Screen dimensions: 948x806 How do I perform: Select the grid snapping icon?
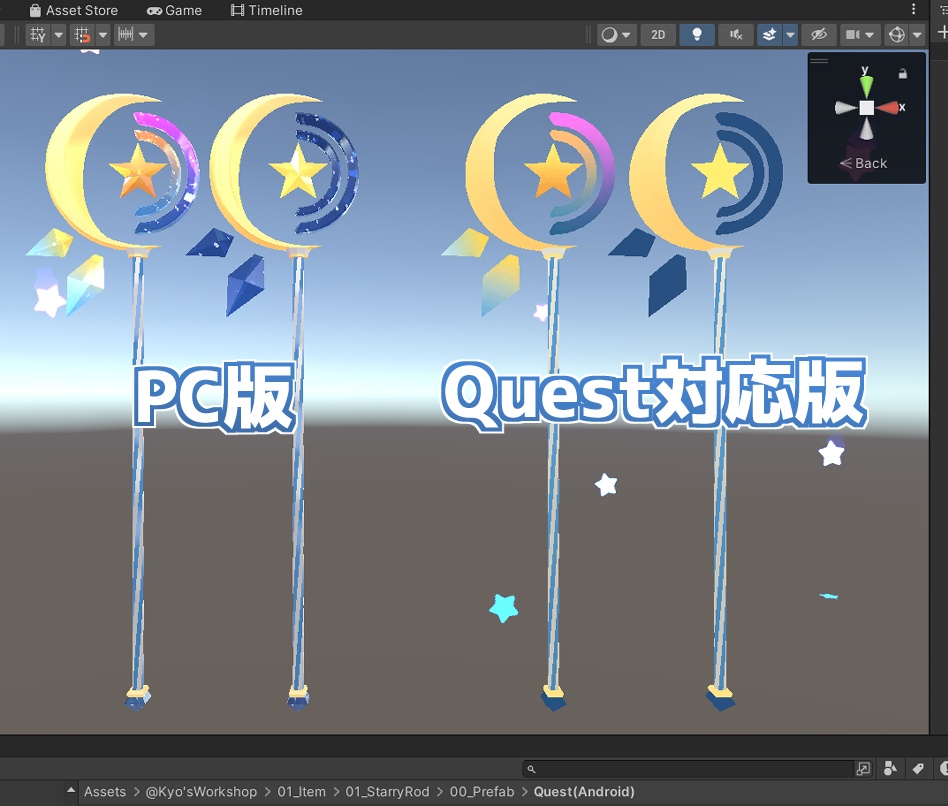(x=84, y=35)
